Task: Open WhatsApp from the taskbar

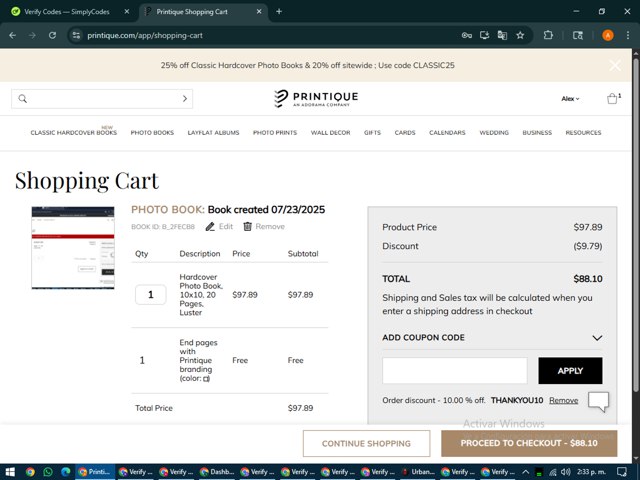Action: [x=48, y=472]
